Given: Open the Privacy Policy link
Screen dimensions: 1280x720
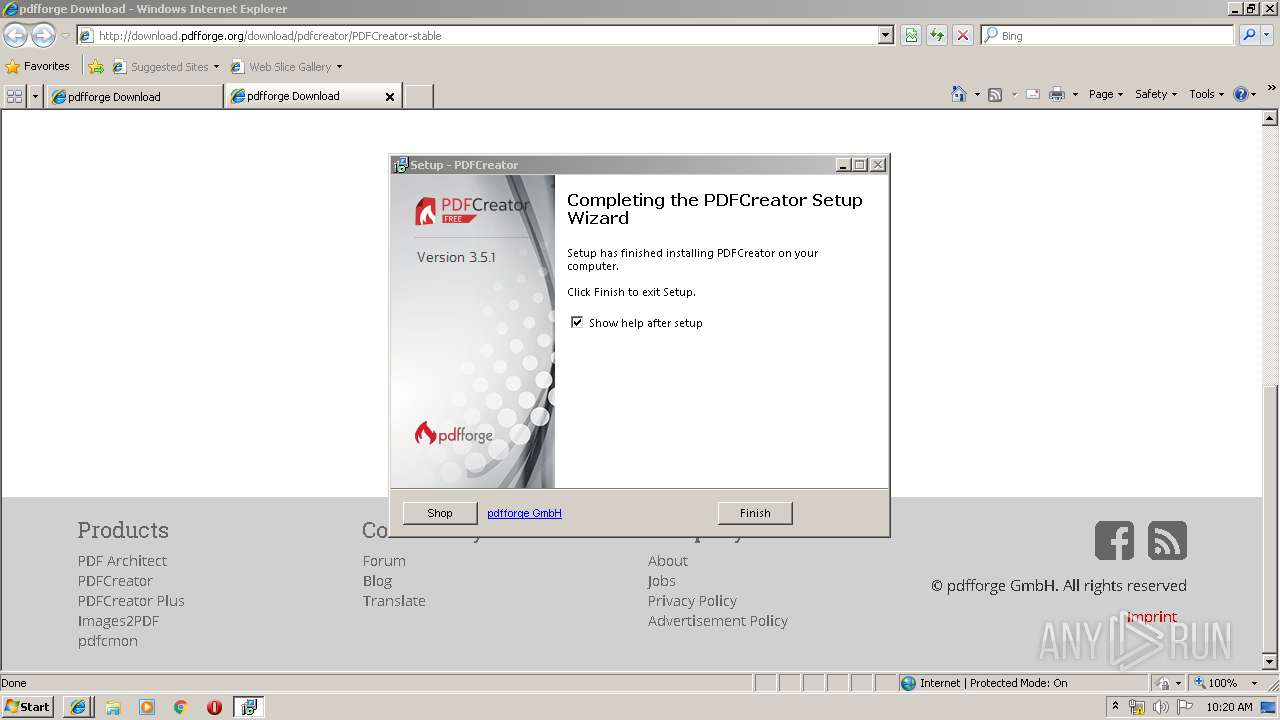Looking at the screenshot, I should point(692,600).
